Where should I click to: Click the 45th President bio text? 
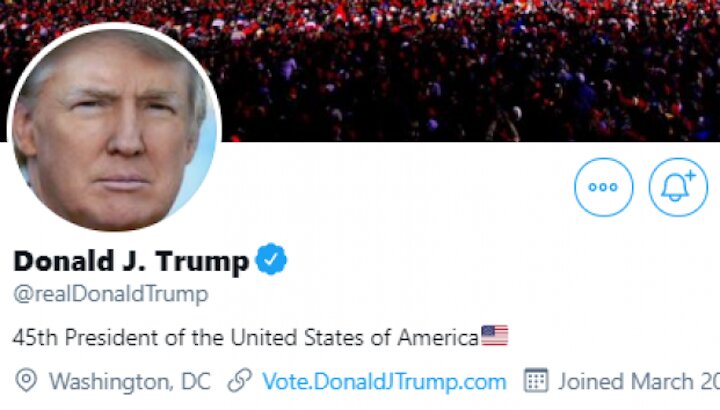coord(246,337)
